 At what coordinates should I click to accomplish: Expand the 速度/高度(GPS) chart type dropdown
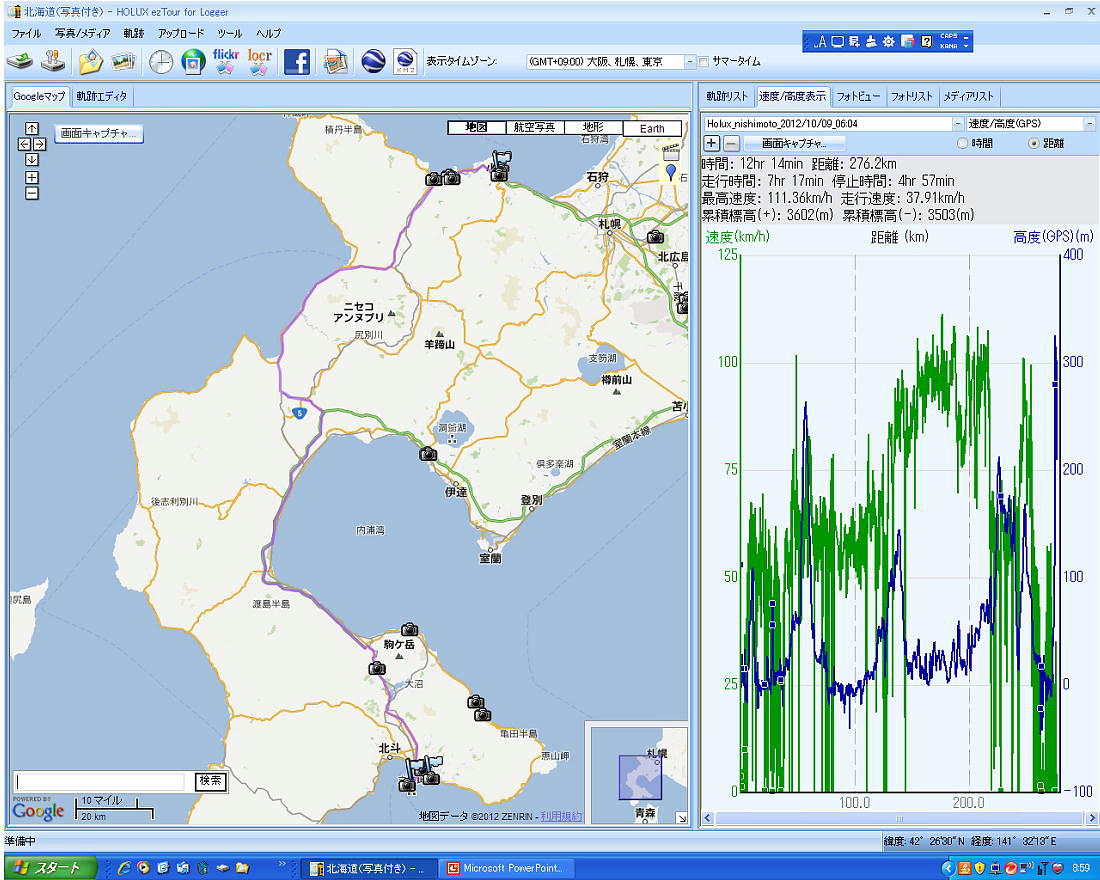(x=1089, y=123)
